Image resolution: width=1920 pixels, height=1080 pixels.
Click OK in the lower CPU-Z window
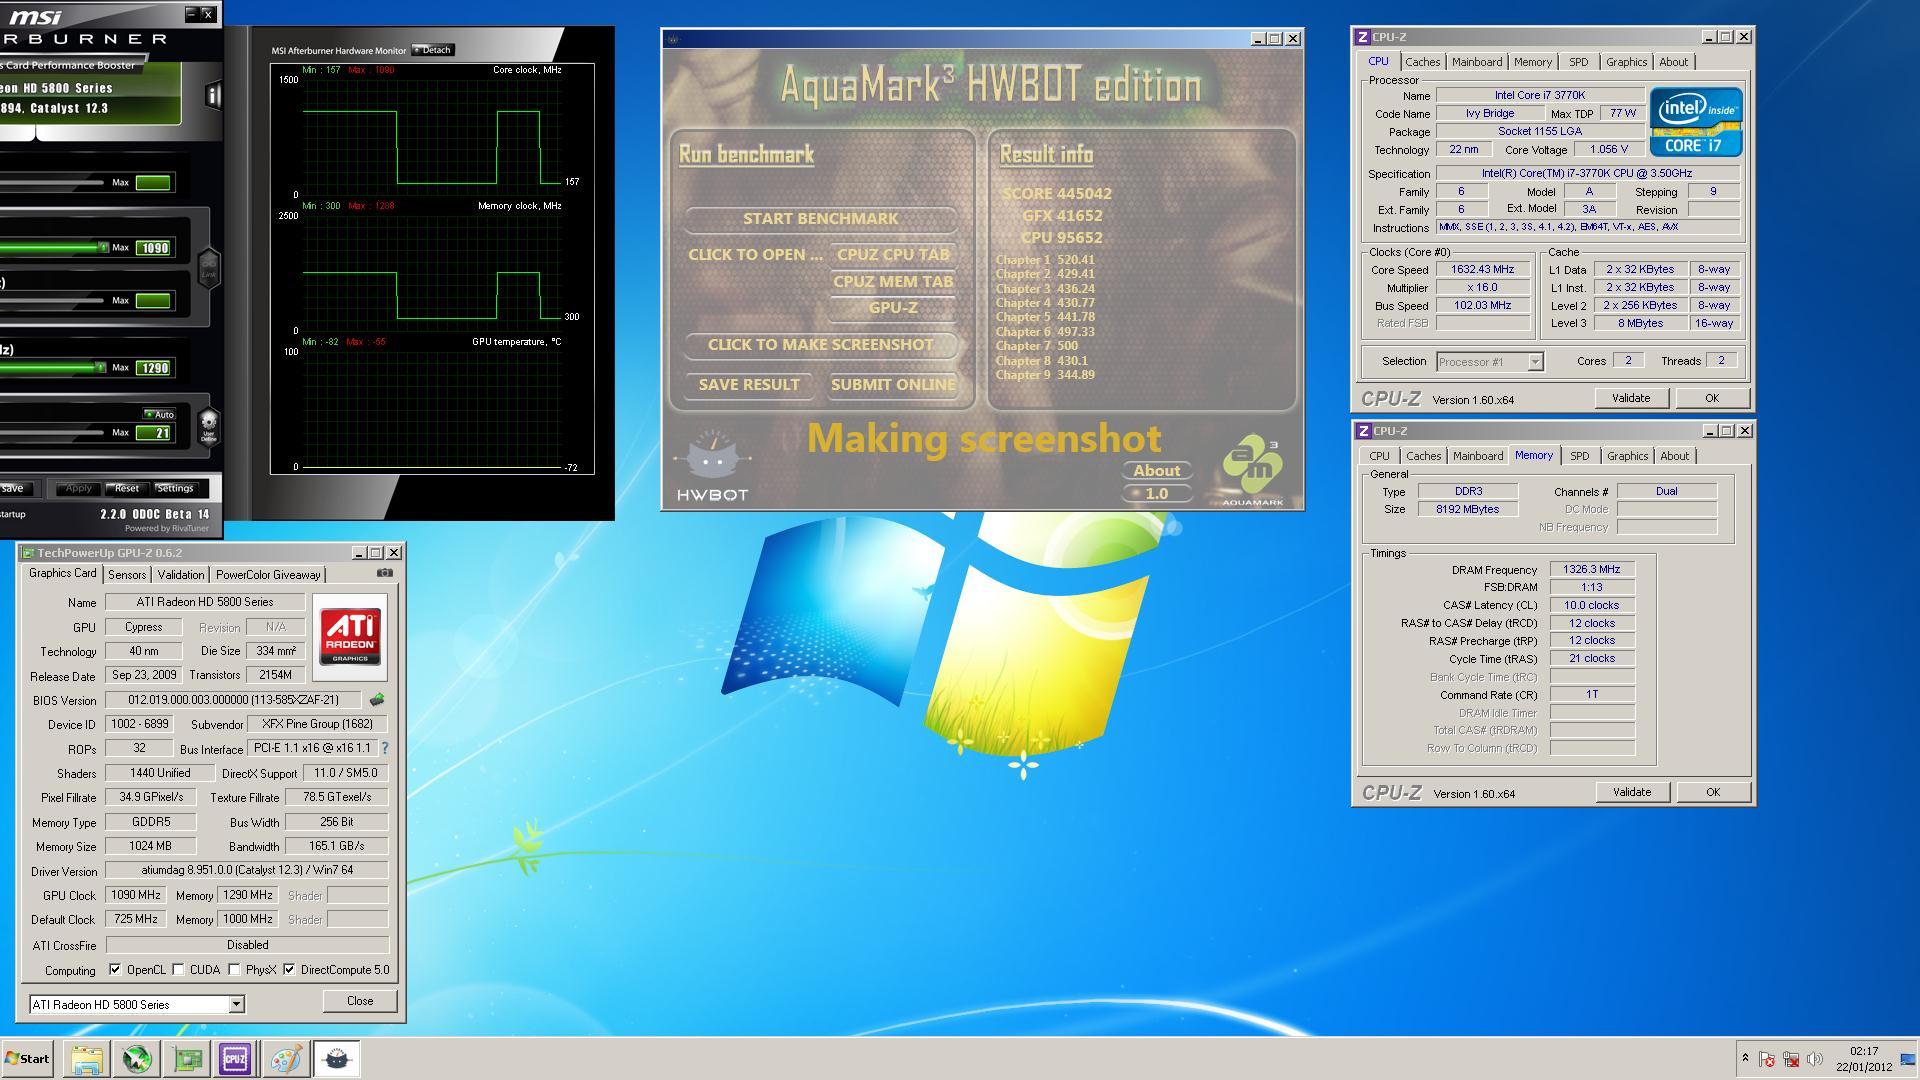pyautogui.click(x=1713, y=792)
